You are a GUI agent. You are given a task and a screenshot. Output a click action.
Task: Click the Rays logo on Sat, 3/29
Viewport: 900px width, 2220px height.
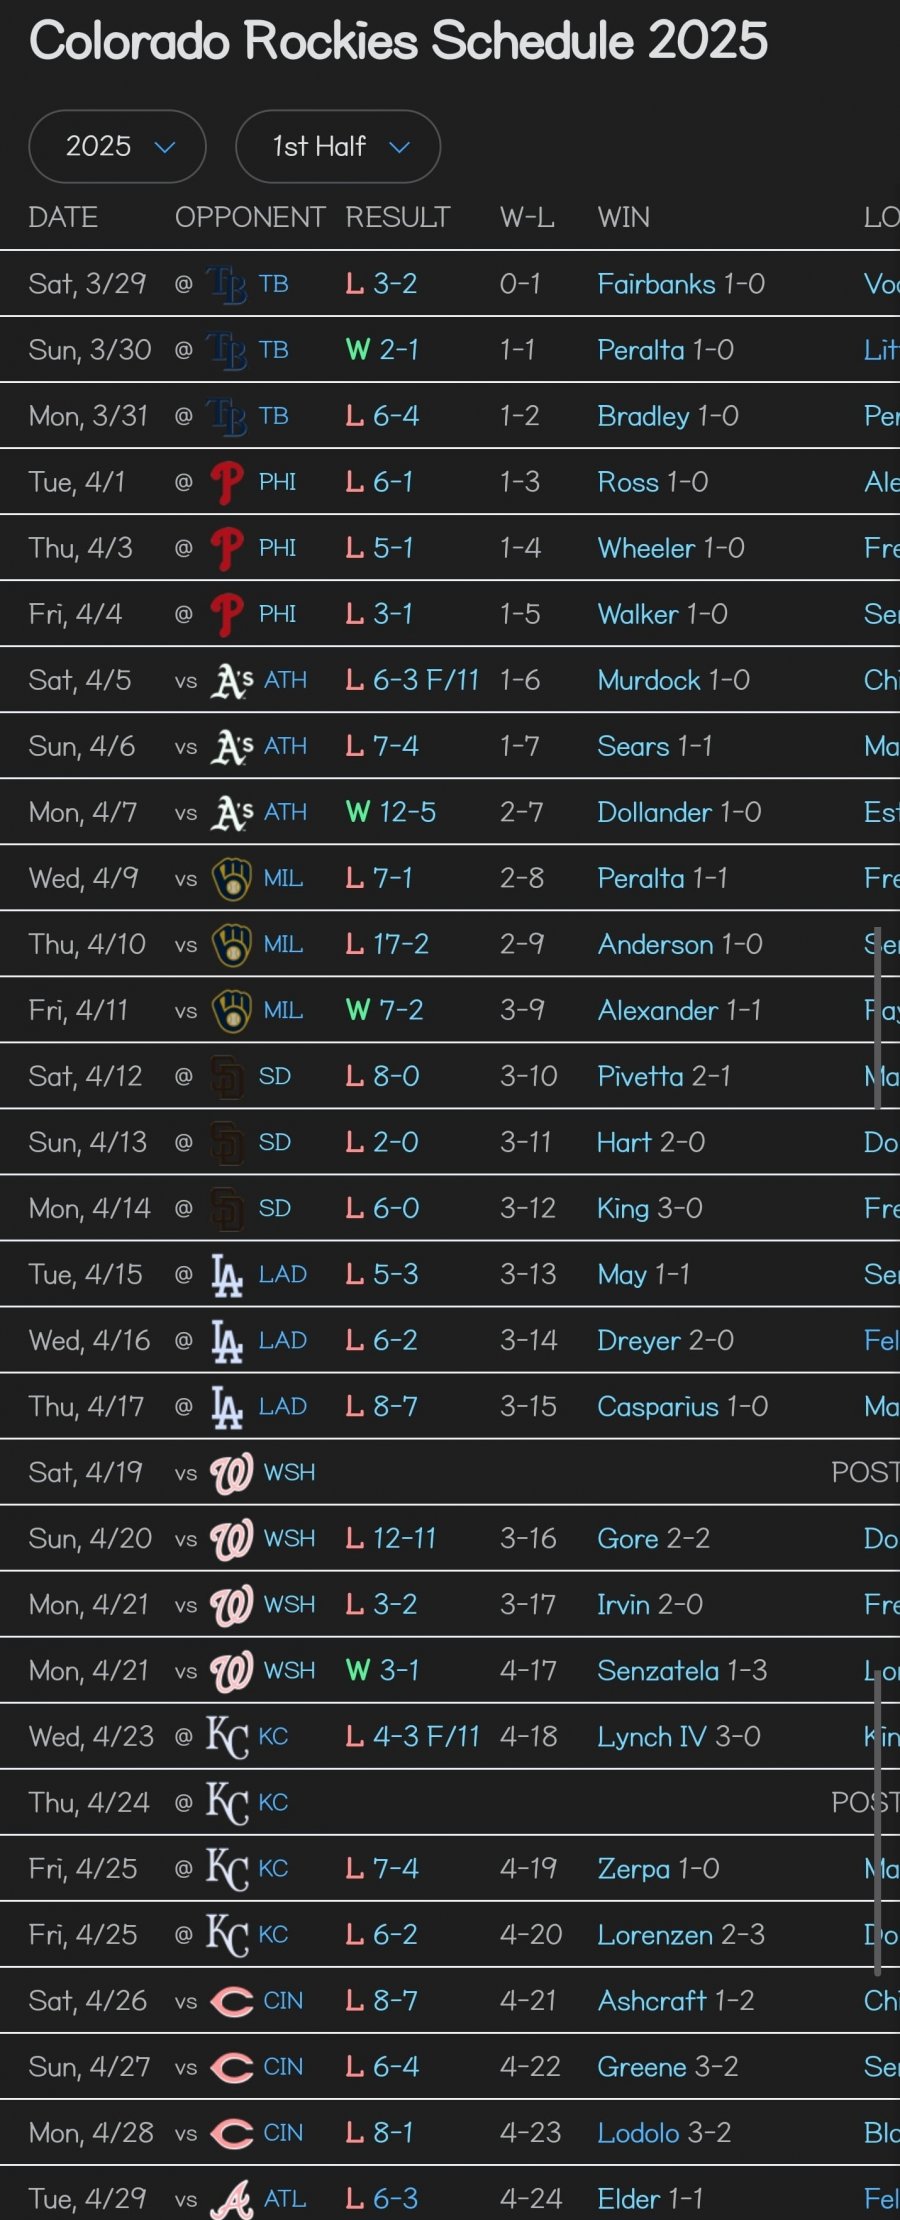pyautogui.click(x=227, y=284)
